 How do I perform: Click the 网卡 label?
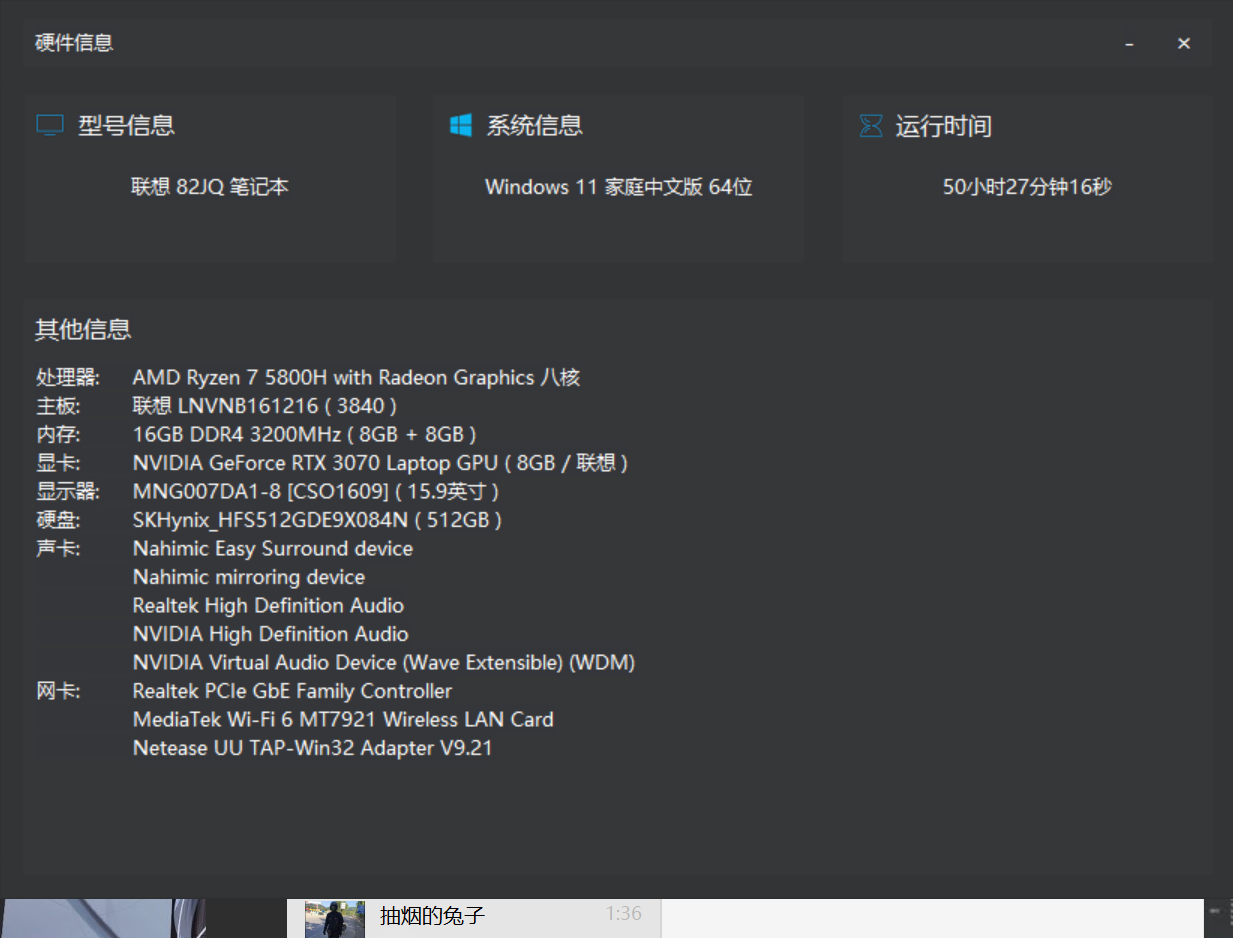[x=58, y=691]
